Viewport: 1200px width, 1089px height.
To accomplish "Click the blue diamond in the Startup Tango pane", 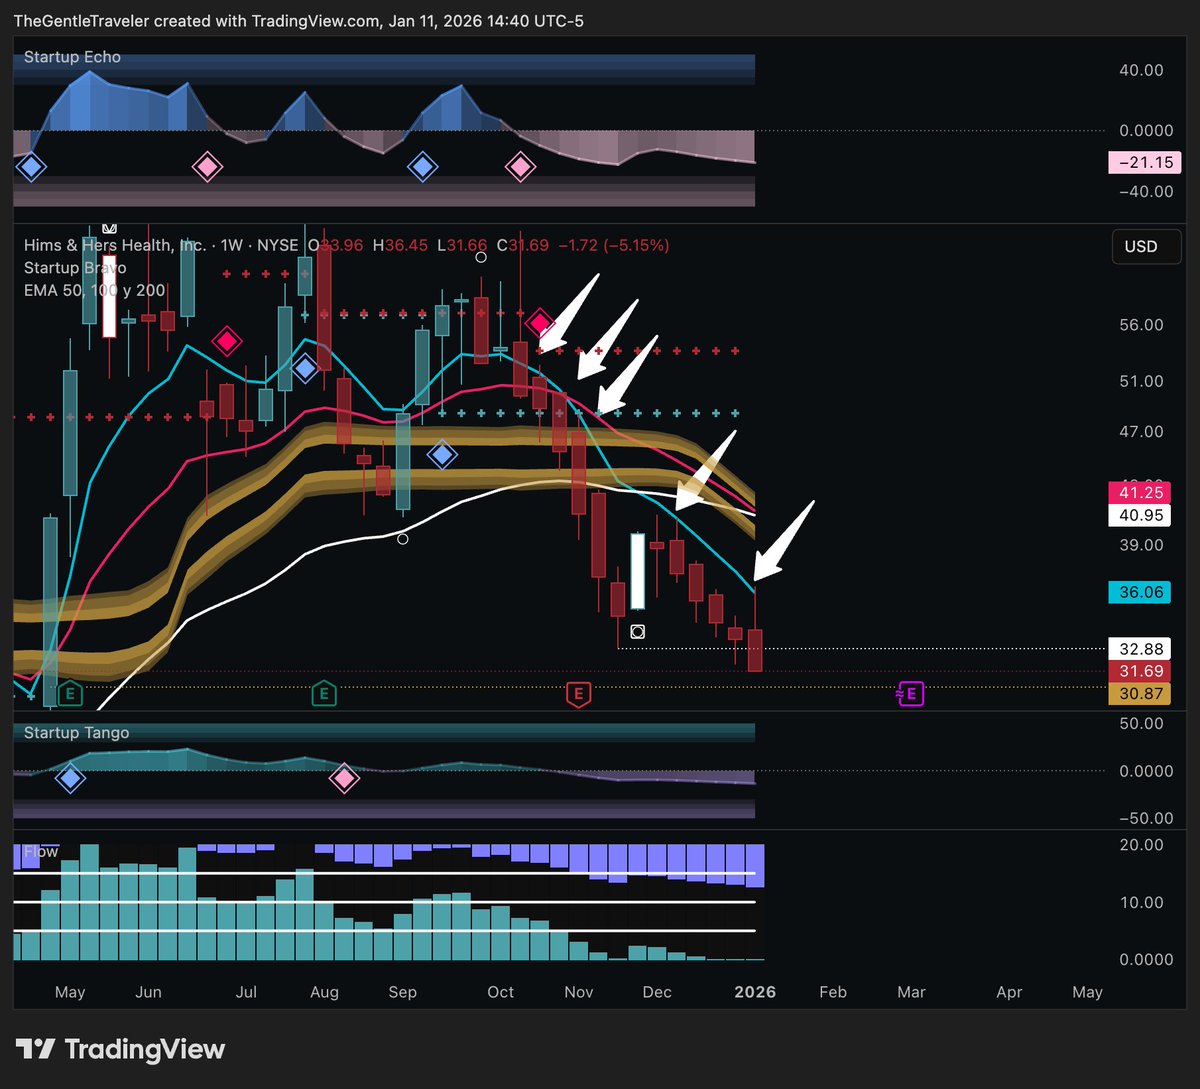I will tap(69, 778).
